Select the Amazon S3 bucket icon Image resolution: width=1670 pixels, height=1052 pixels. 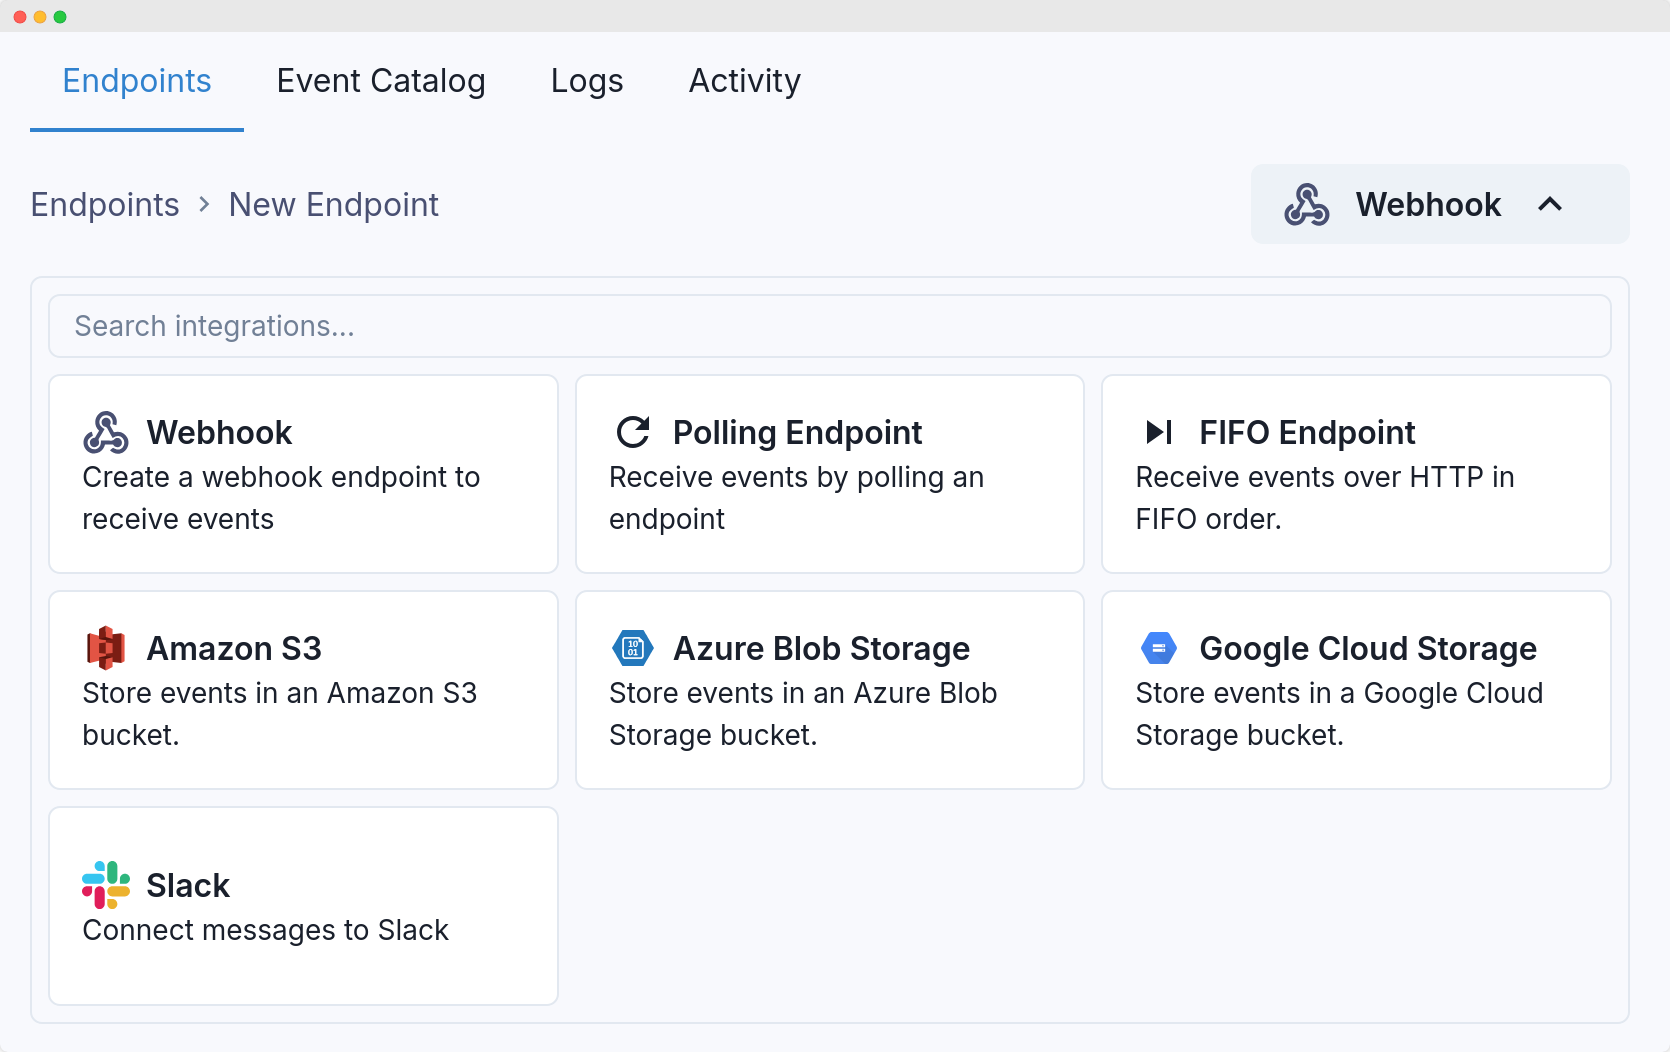[107, 647]
